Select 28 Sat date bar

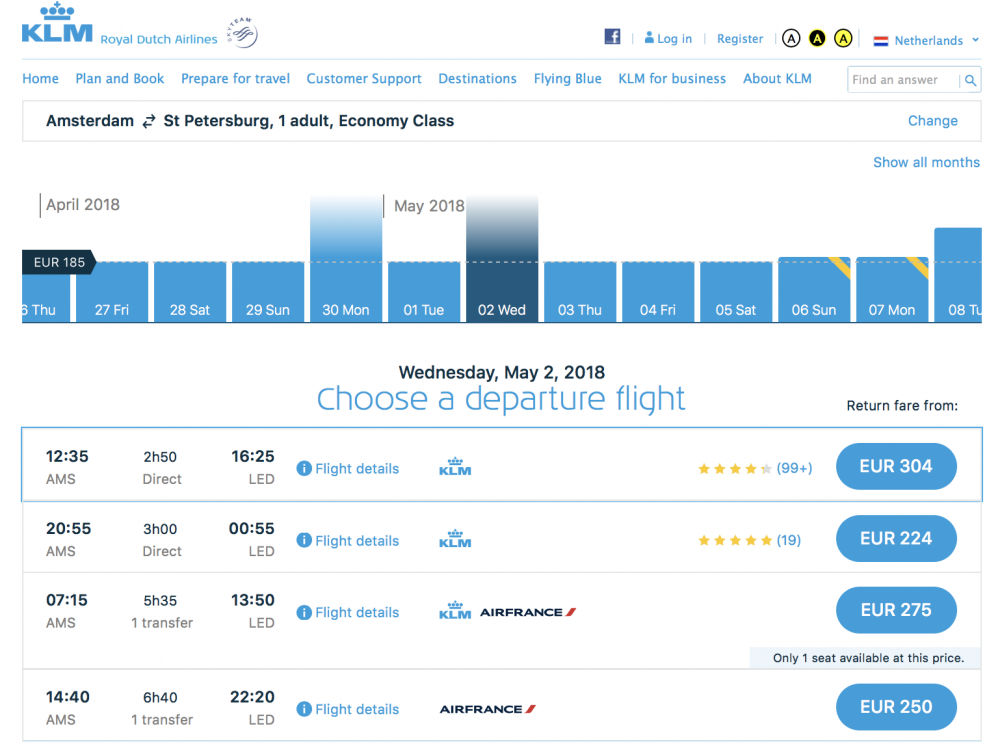click(190, 292)
